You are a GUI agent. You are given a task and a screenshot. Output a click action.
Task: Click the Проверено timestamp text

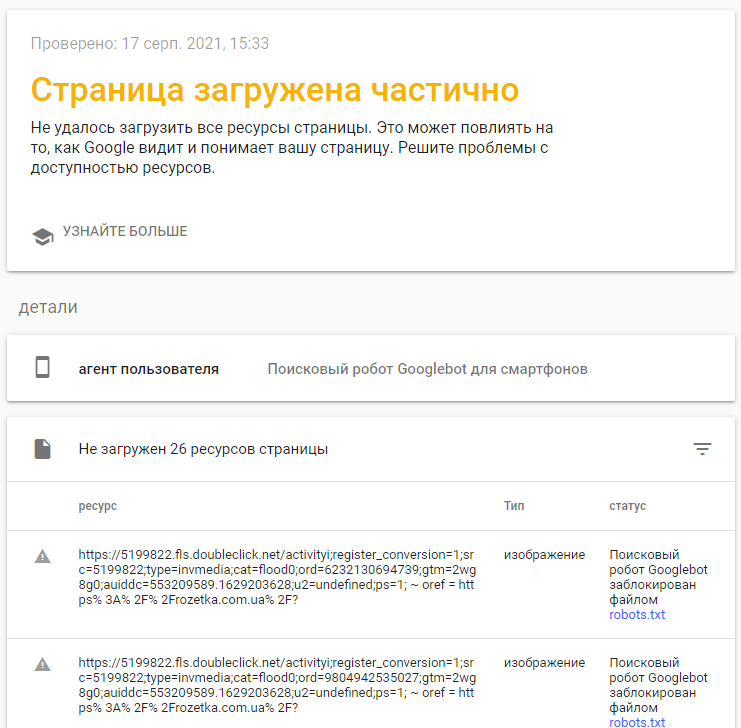pyautogui.click(x=150, y=44)
